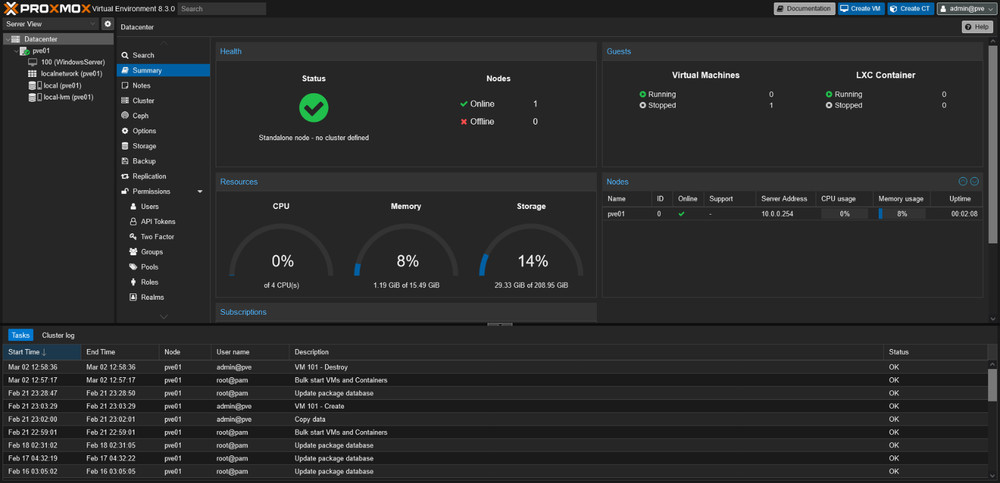Open the Storage section
This screenshot has height=483, width=1000.
pos(163,146)
